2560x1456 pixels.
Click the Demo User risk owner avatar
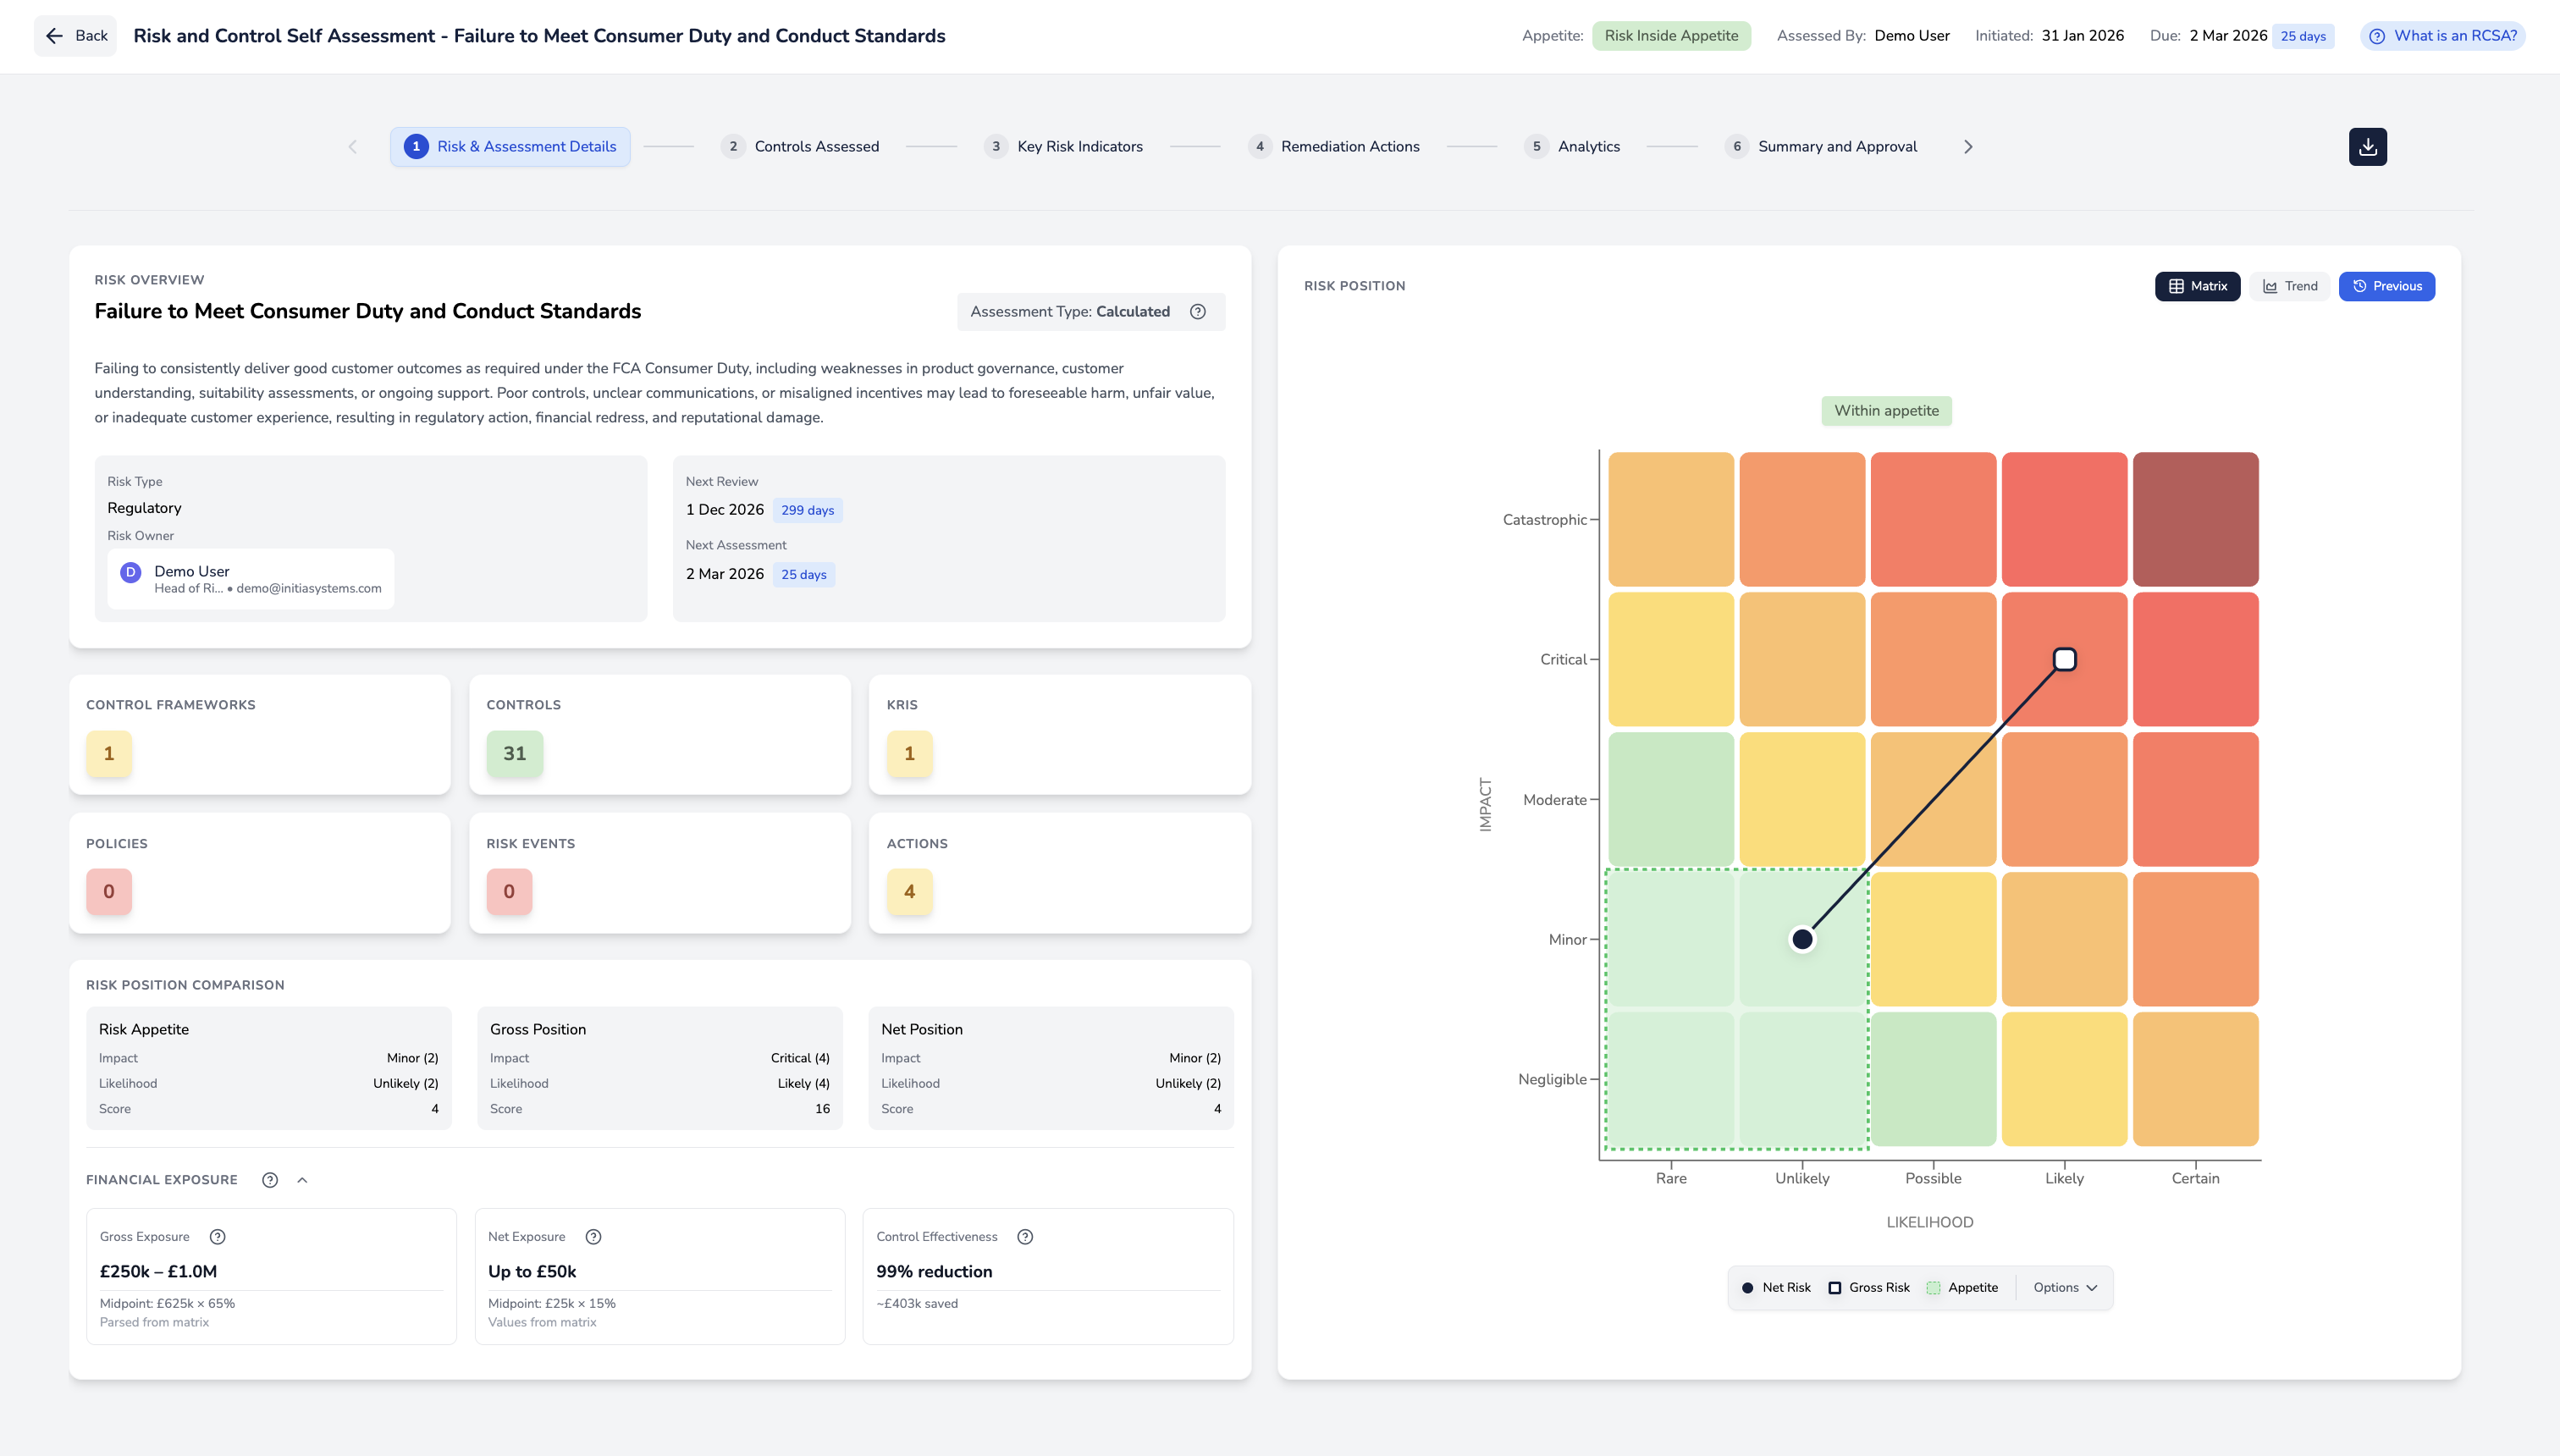point(130,572)
